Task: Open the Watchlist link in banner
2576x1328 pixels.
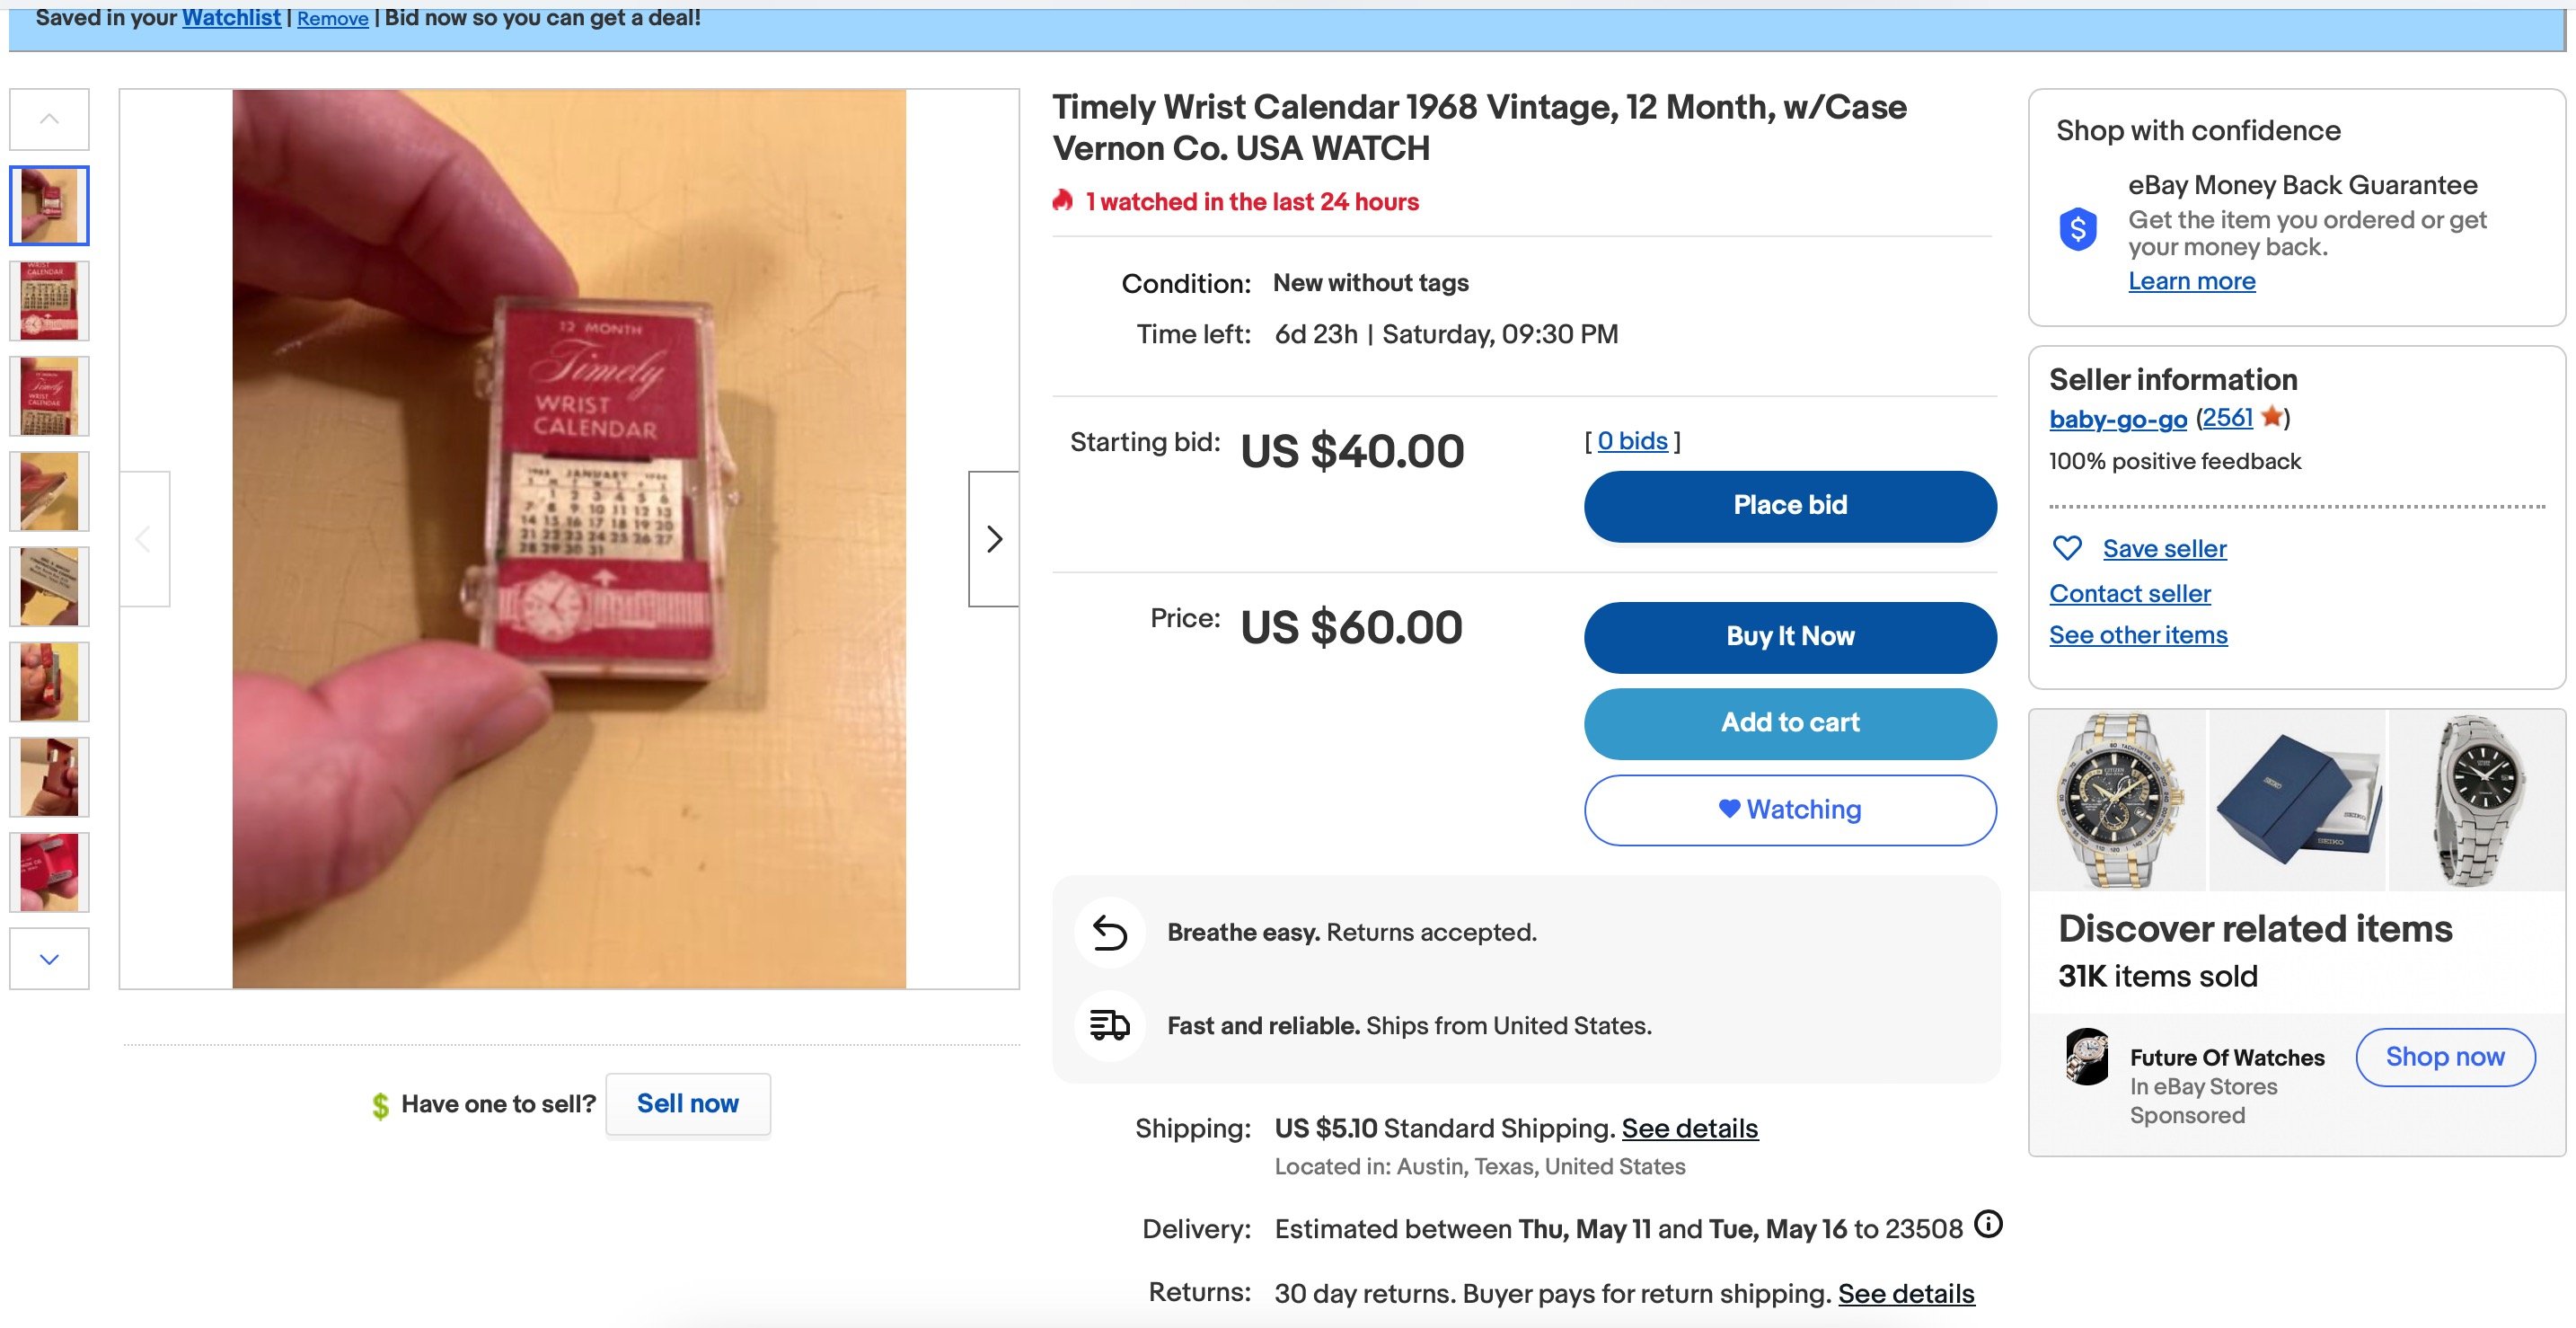Action: (x=231, y=18)
